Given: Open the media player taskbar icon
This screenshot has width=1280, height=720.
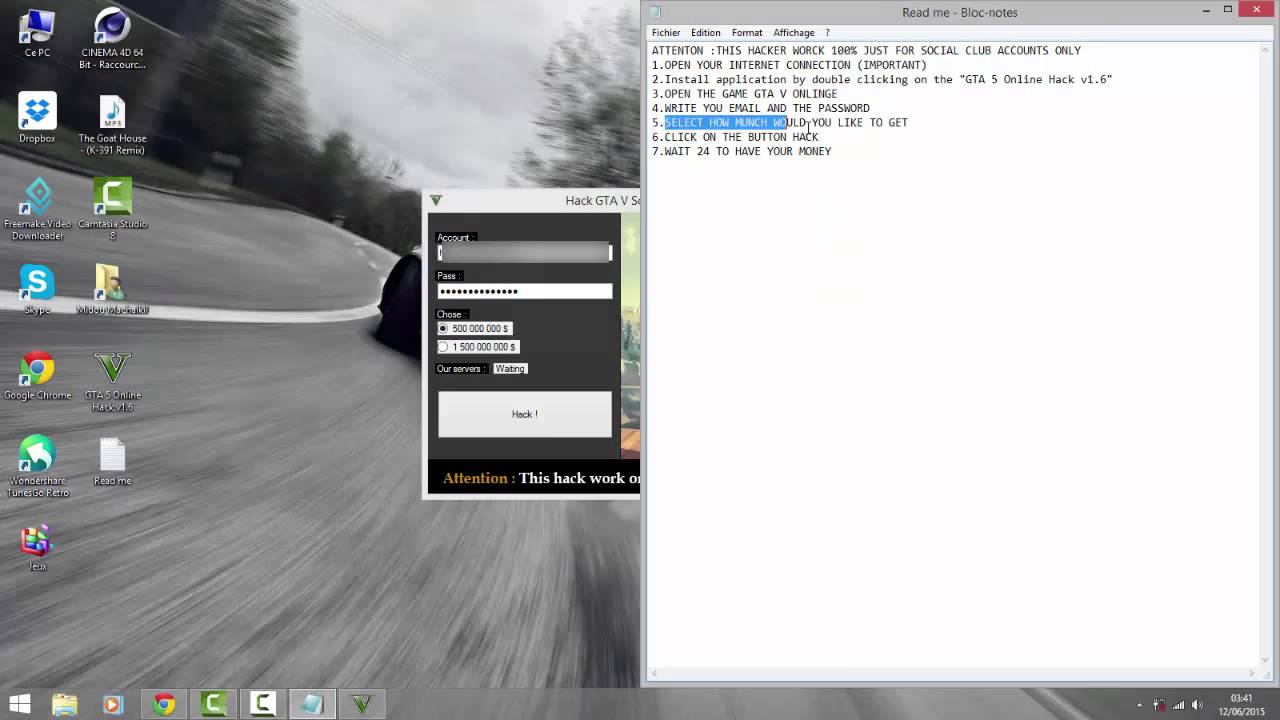Looking at the screenshot, I should (112, 704).
